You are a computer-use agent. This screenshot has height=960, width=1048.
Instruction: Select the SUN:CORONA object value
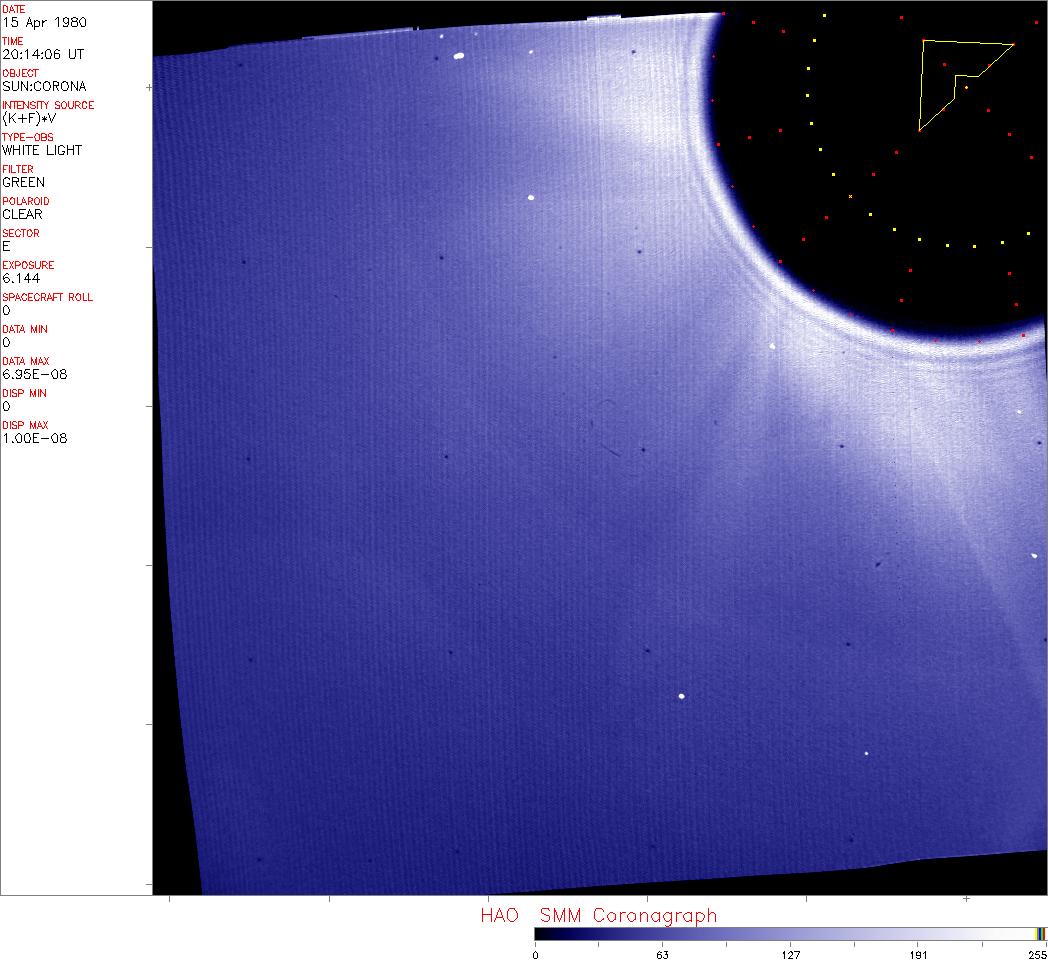[44, 86]
